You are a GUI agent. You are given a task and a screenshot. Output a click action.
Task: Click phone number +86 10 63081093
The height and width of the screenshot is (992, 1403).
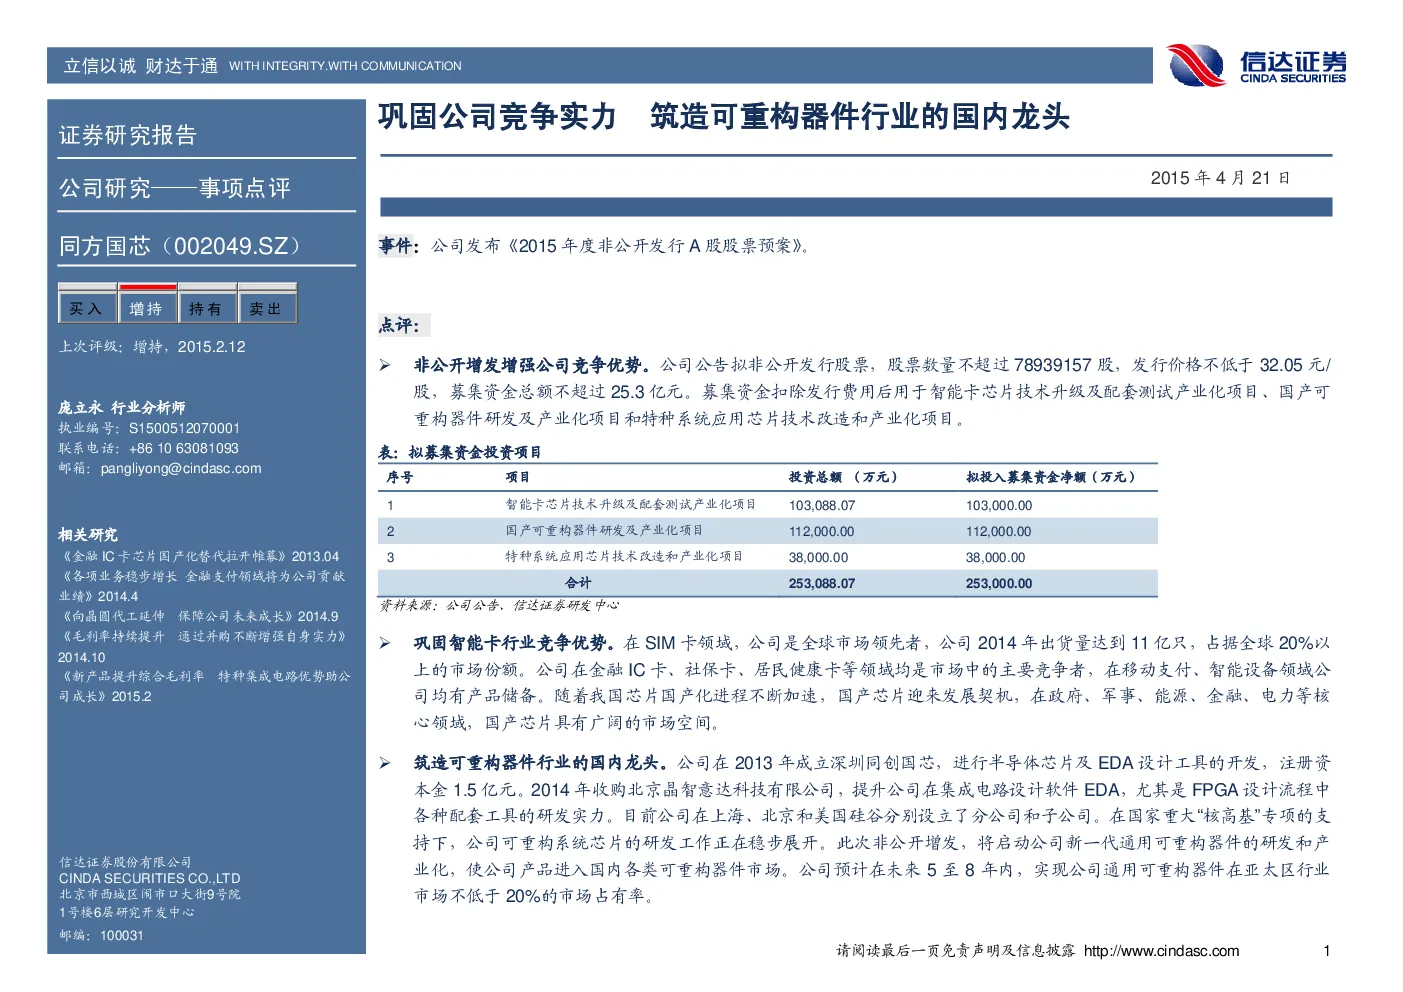[x=184, y=448]
